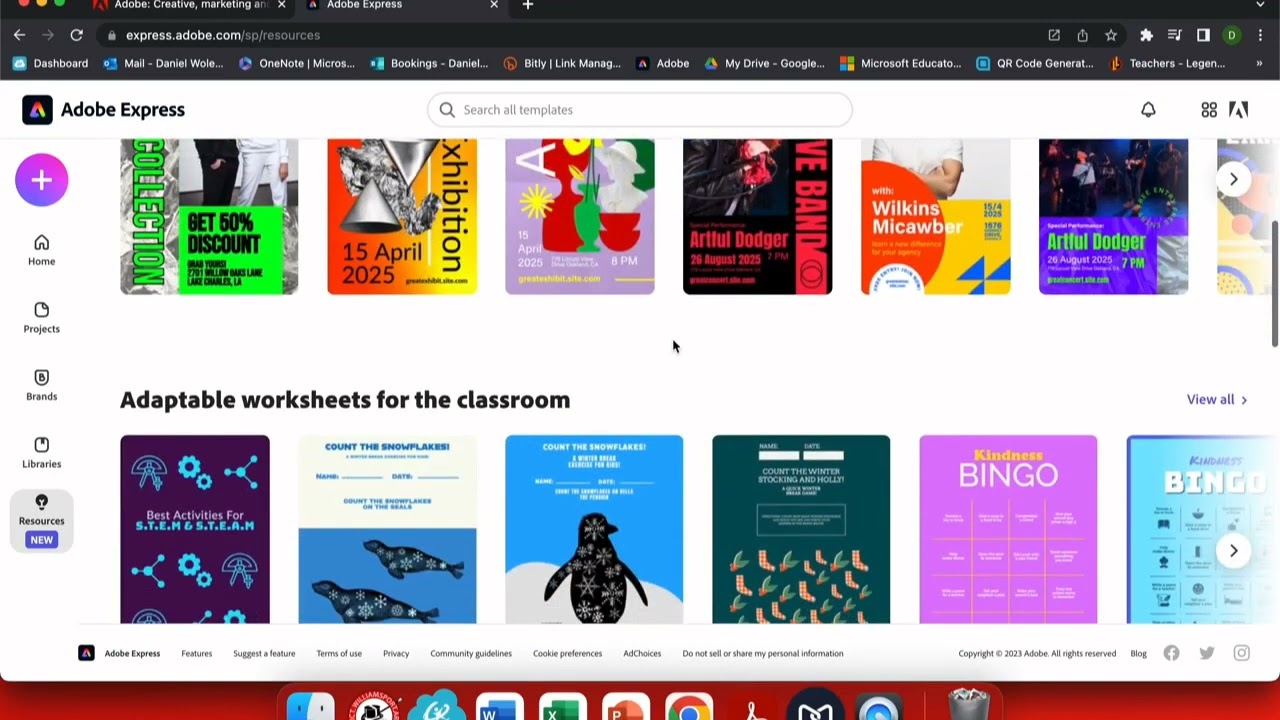
Task: Open the Facebook link in footer
Action: tap(1171, 653)
